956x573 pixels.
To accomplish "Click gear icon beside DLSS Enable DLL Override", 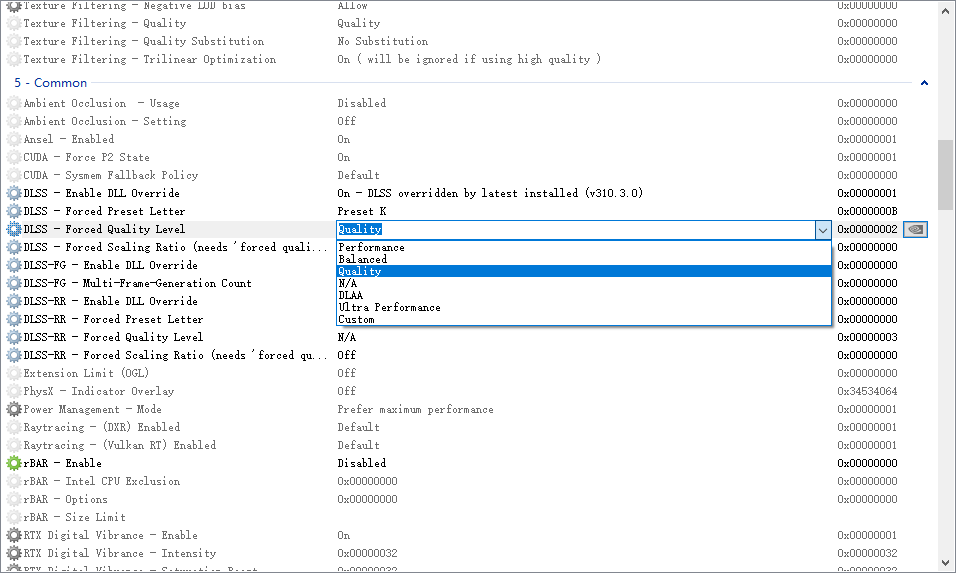I will coord(14,193).
